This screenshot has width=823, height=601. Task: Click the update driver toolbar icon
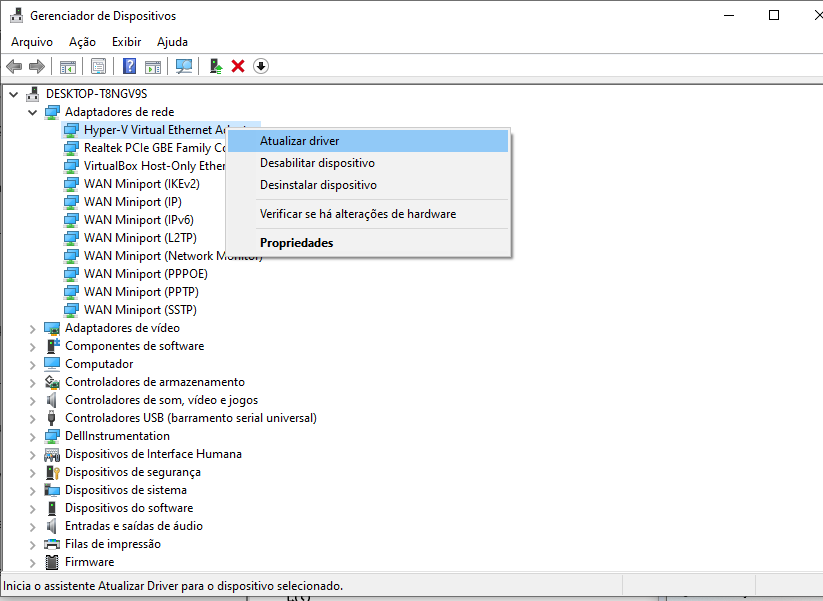(215, 66)
